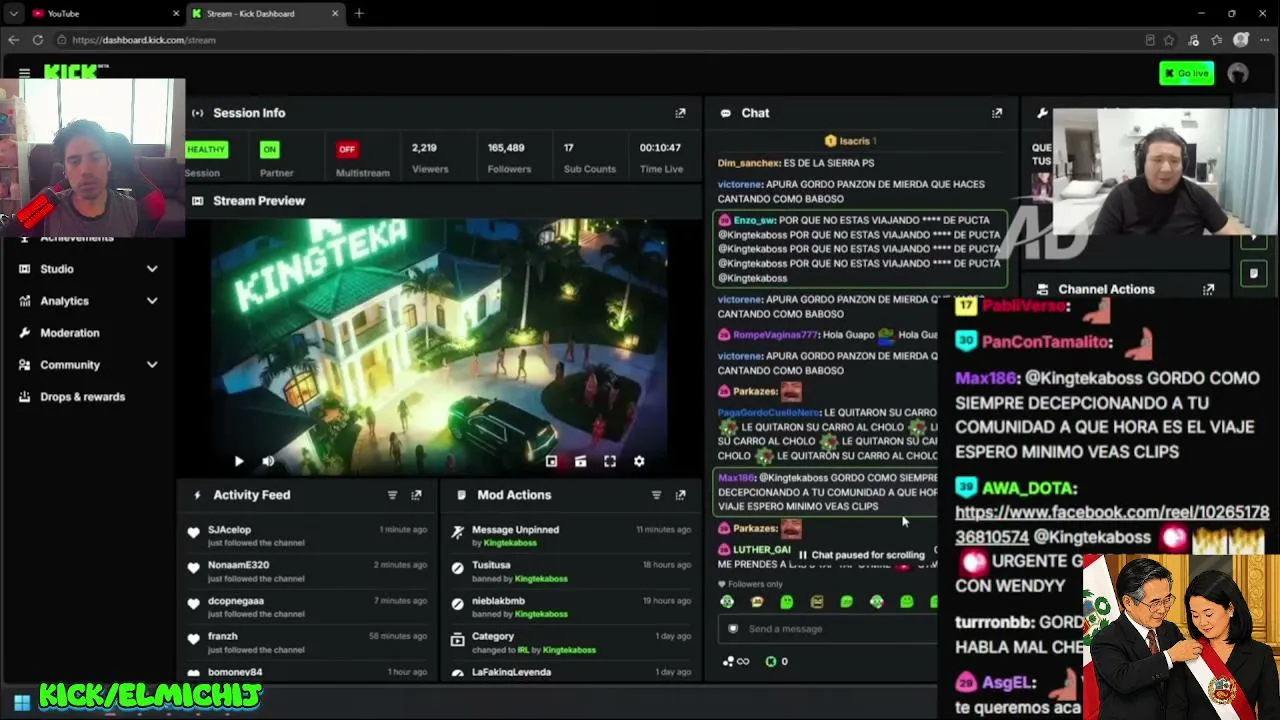Open the Community menu item

[x=70, y=365]
